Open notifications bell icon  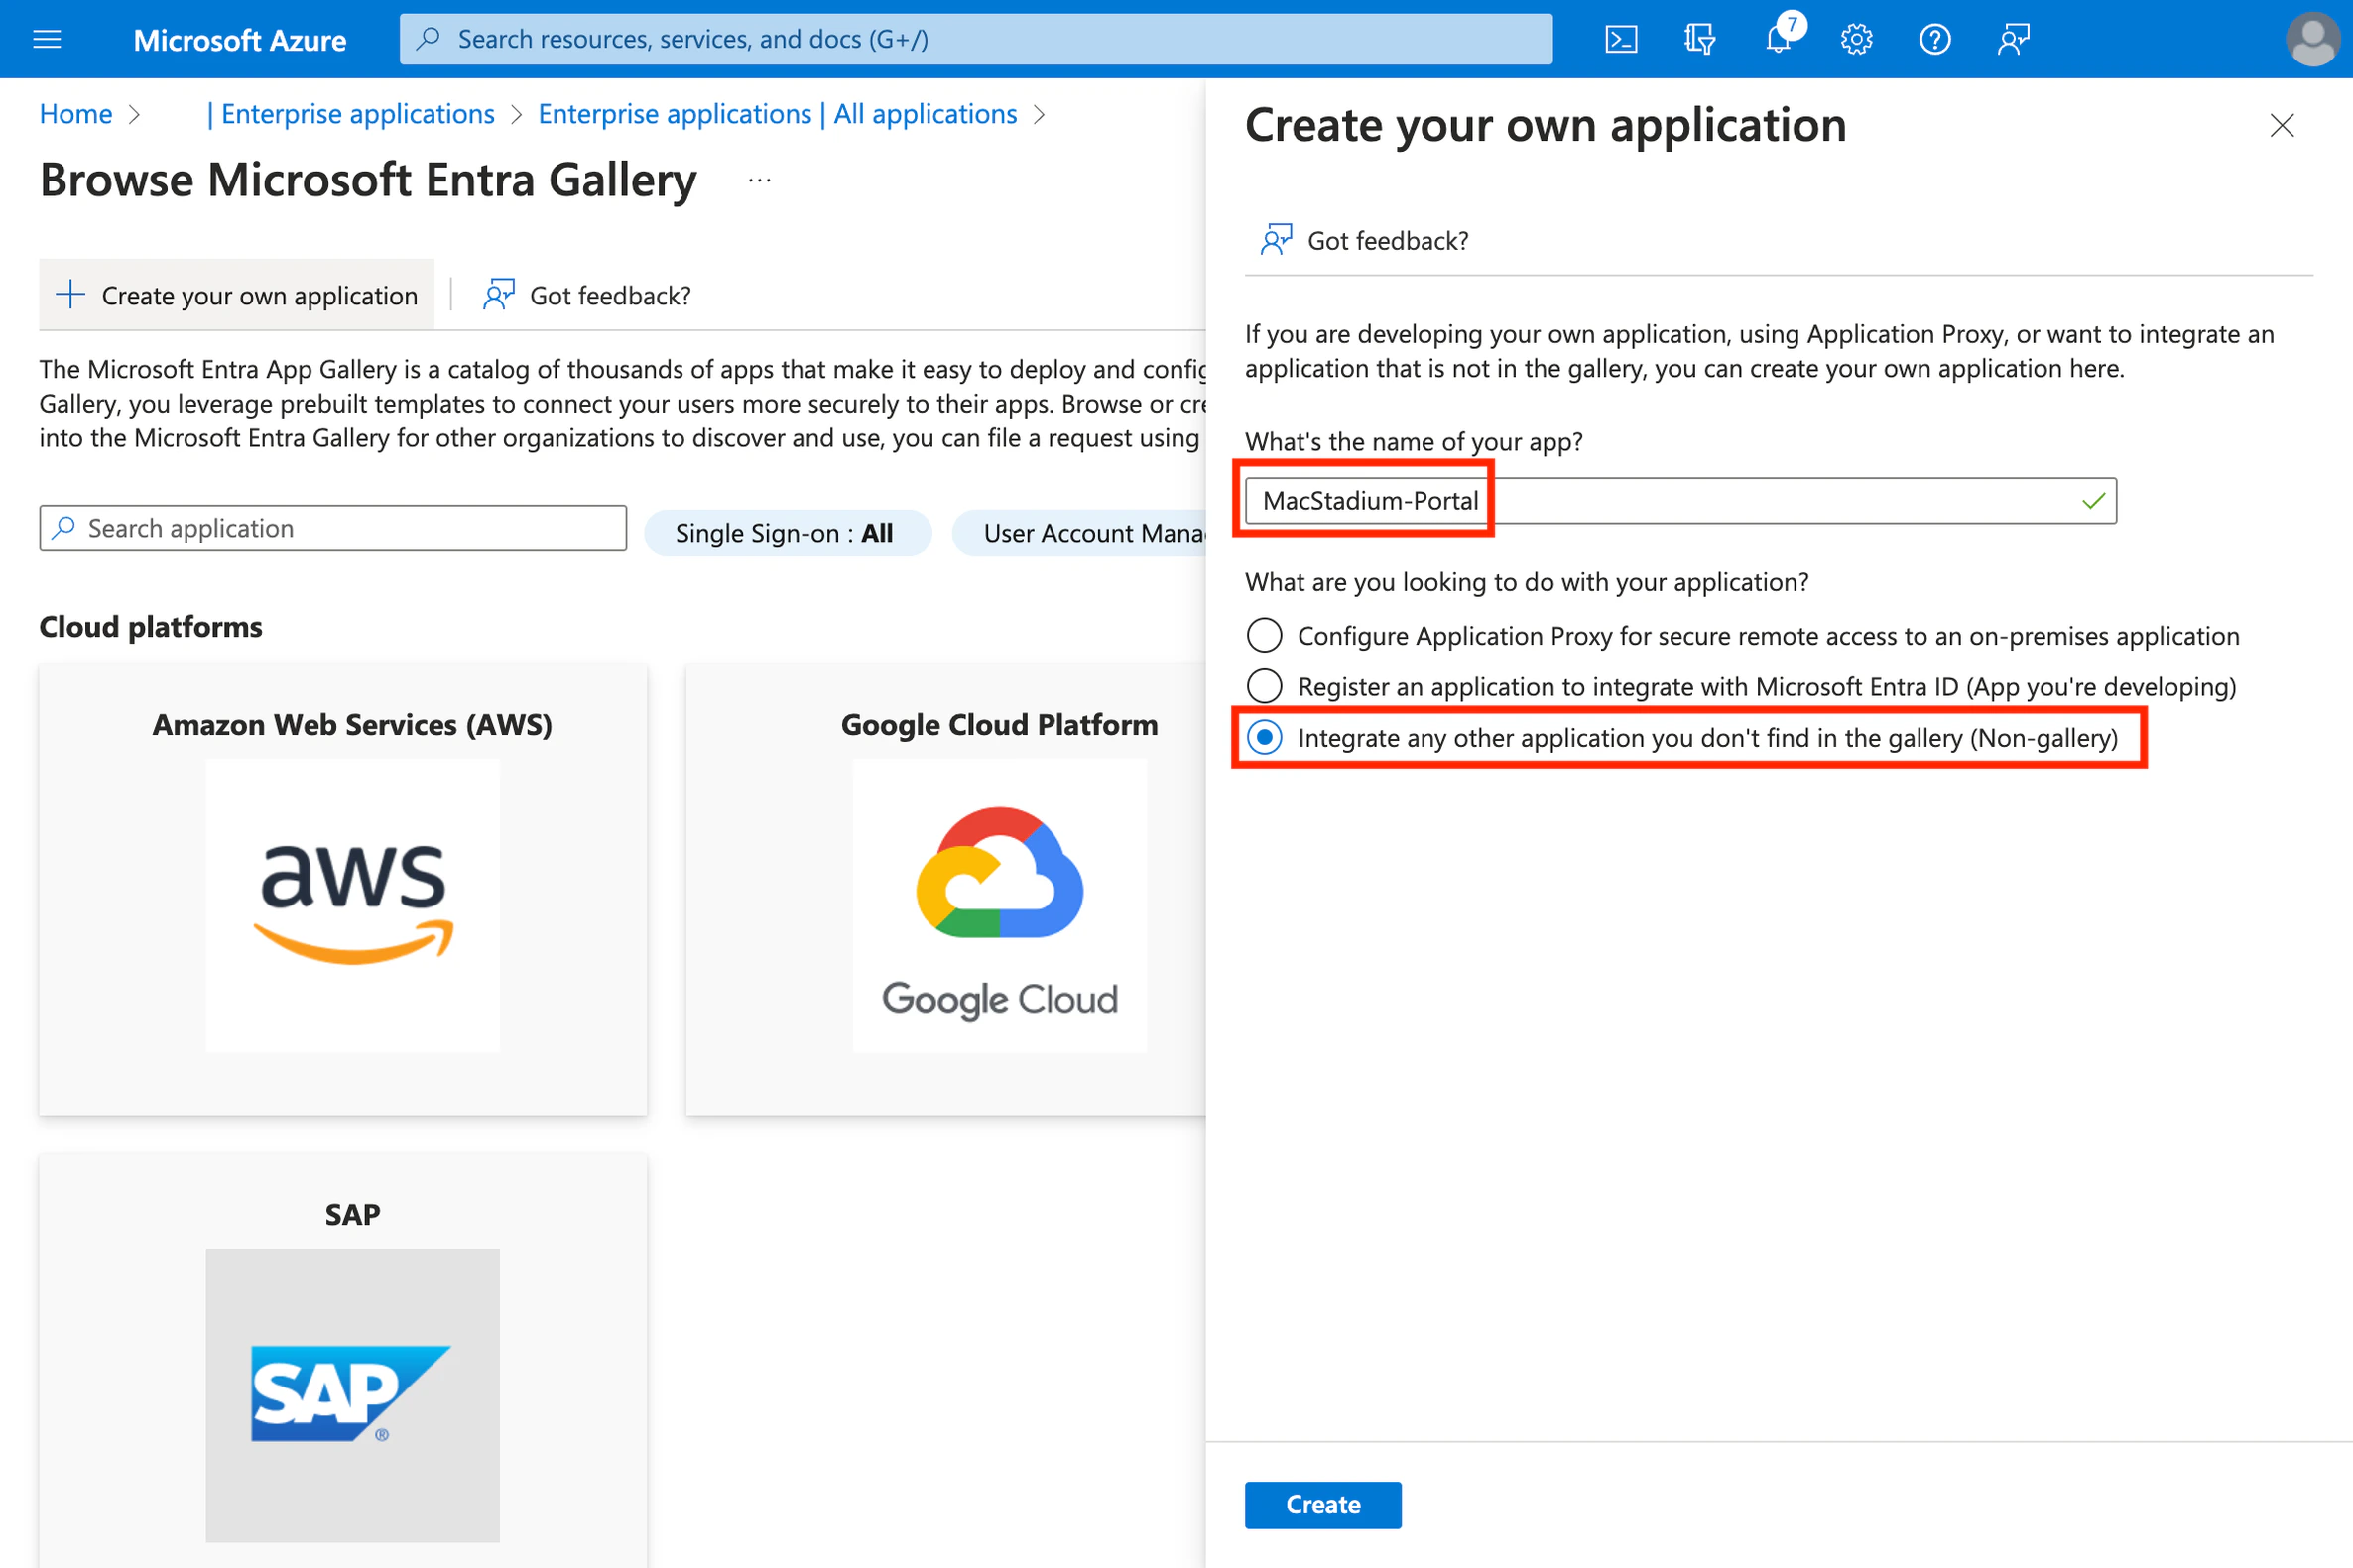1778,39
